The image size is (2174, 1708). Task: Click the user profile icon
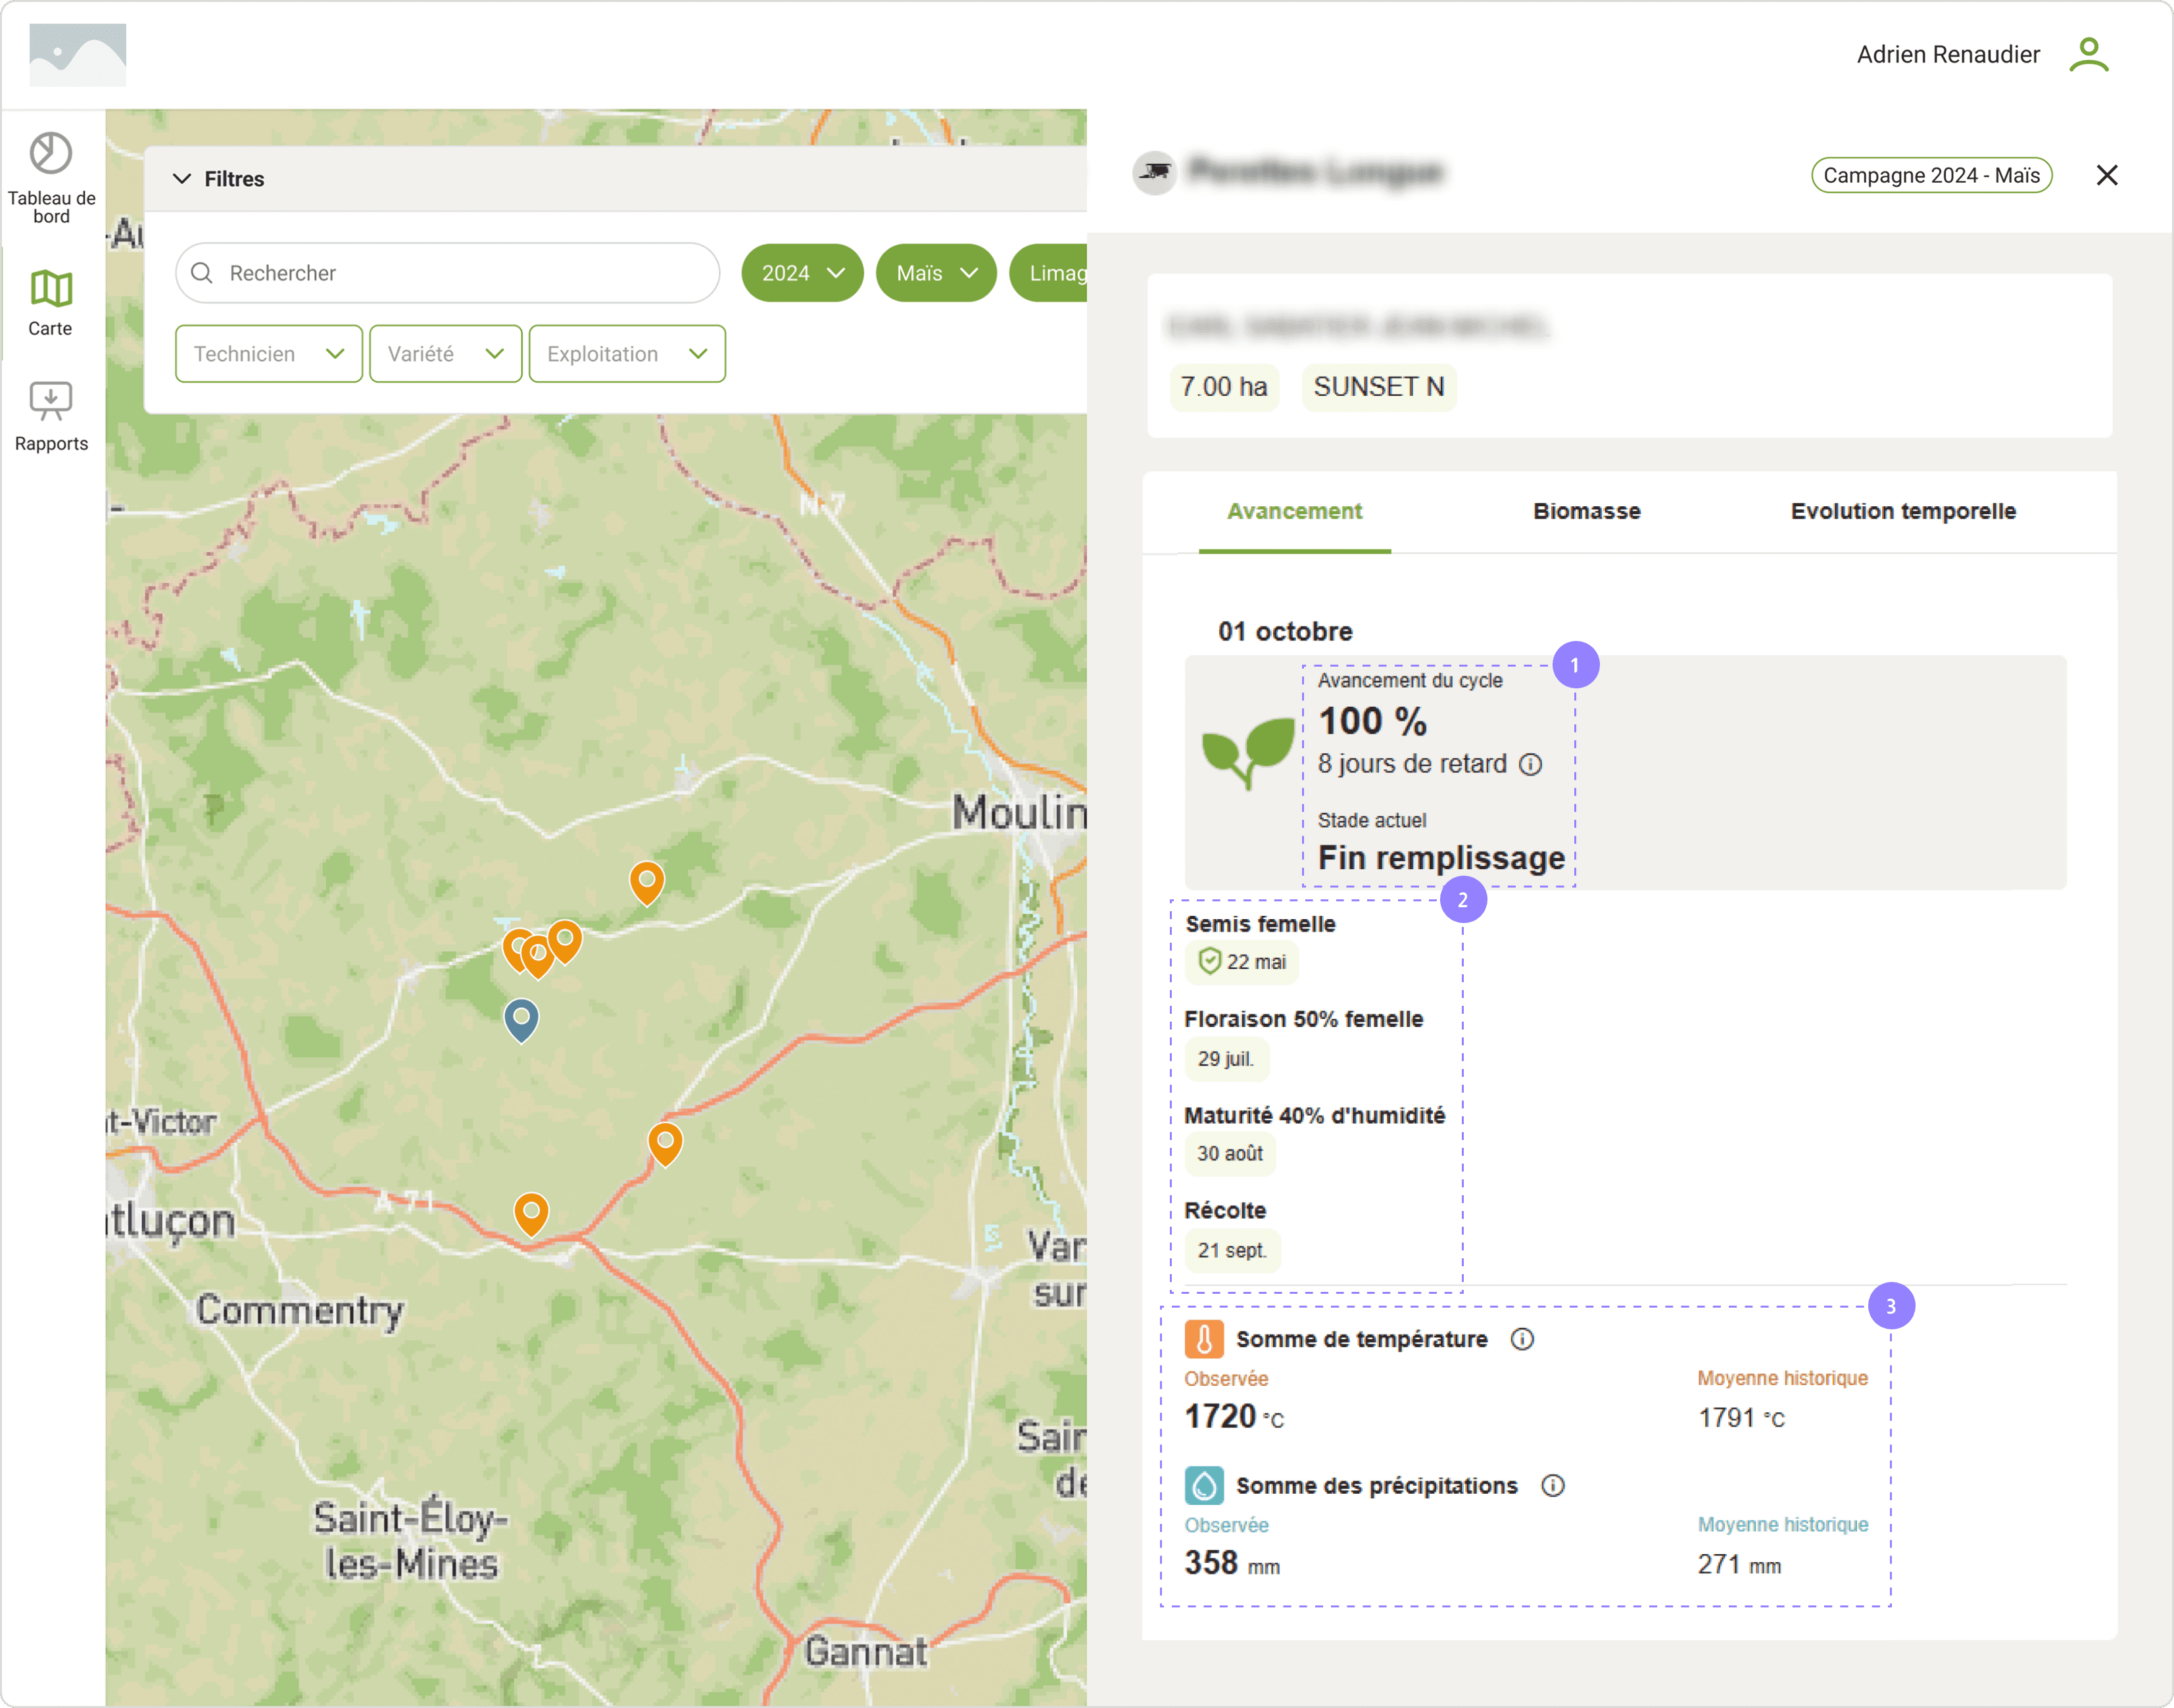click(x=2088, y=54)
